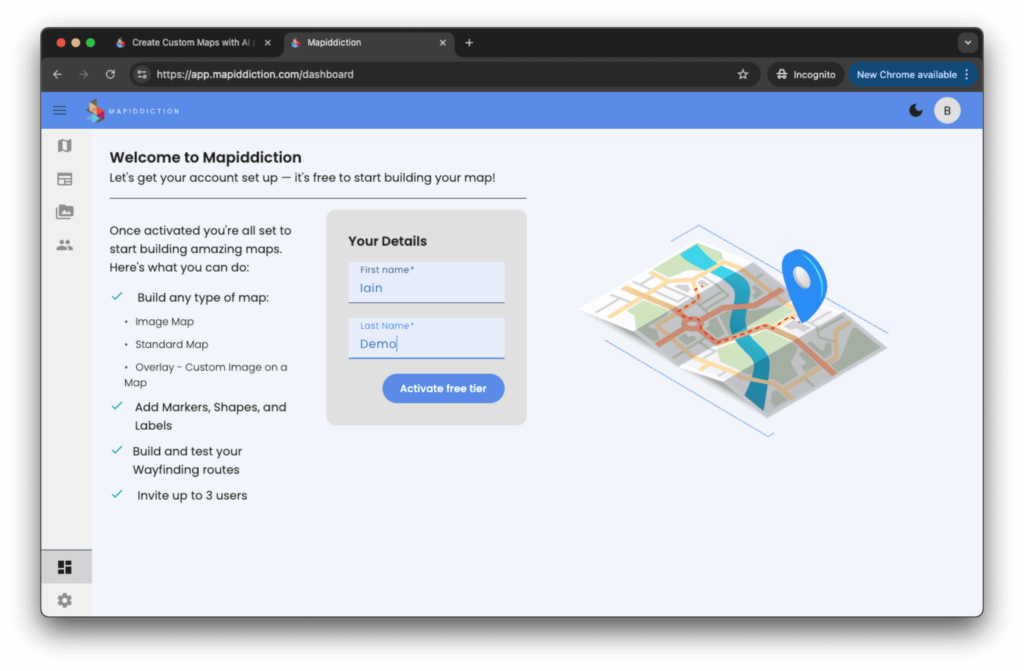Switch to Create Custom Maps tab
The height and width of the screenshot is (671, 1024).
[x=190, y=43]
